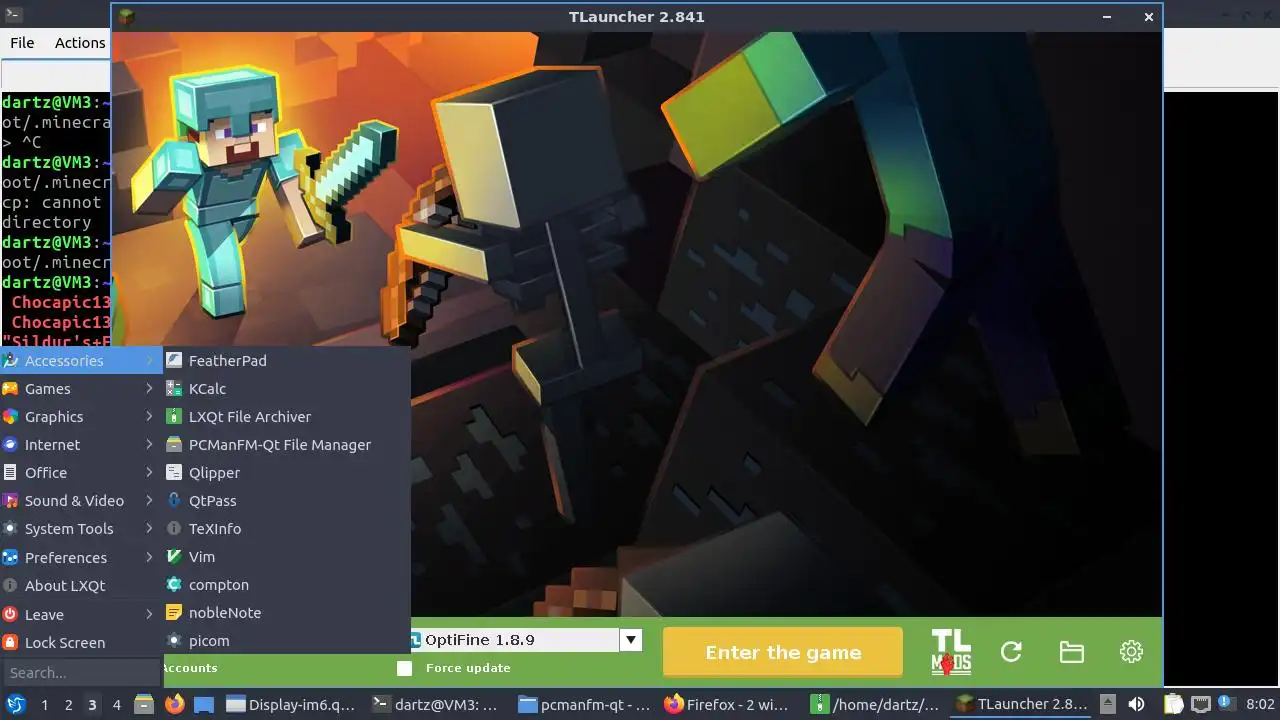Launch picom icon
Screen dimensions: 1280x720
coord(174,640)
